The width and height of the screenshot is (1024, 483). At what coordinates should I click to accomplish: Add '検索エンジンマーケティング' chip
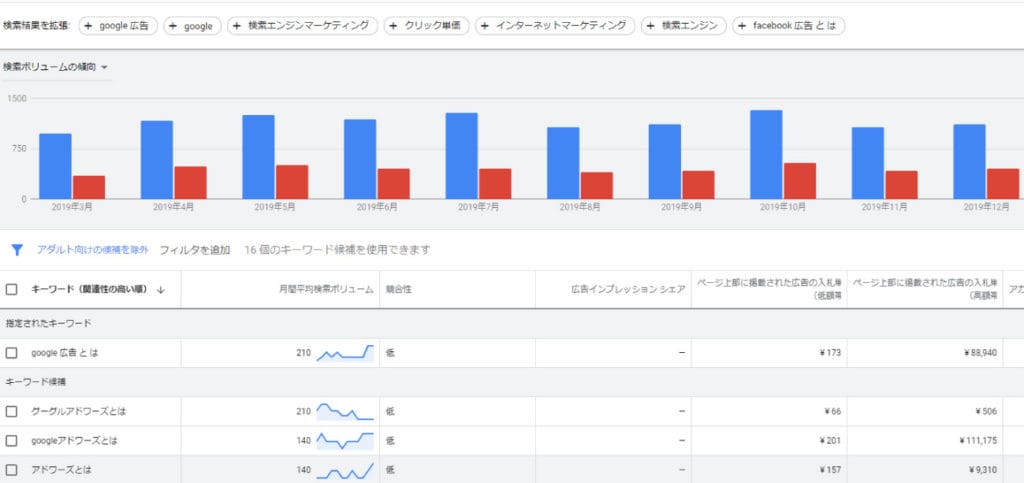coord(302,26)
